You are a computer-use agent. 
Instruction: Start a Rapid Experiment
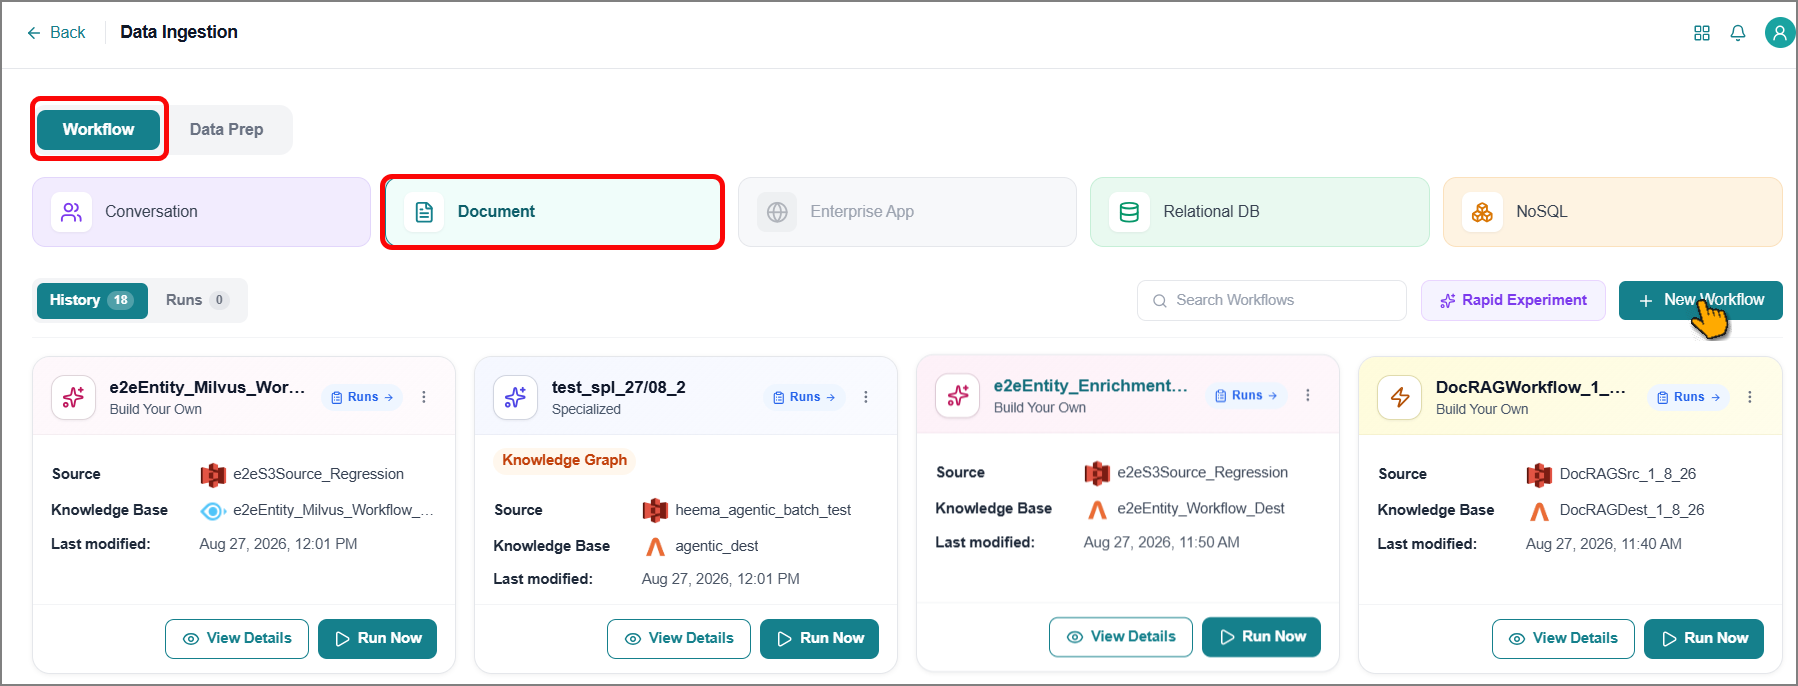(1513, 300)
